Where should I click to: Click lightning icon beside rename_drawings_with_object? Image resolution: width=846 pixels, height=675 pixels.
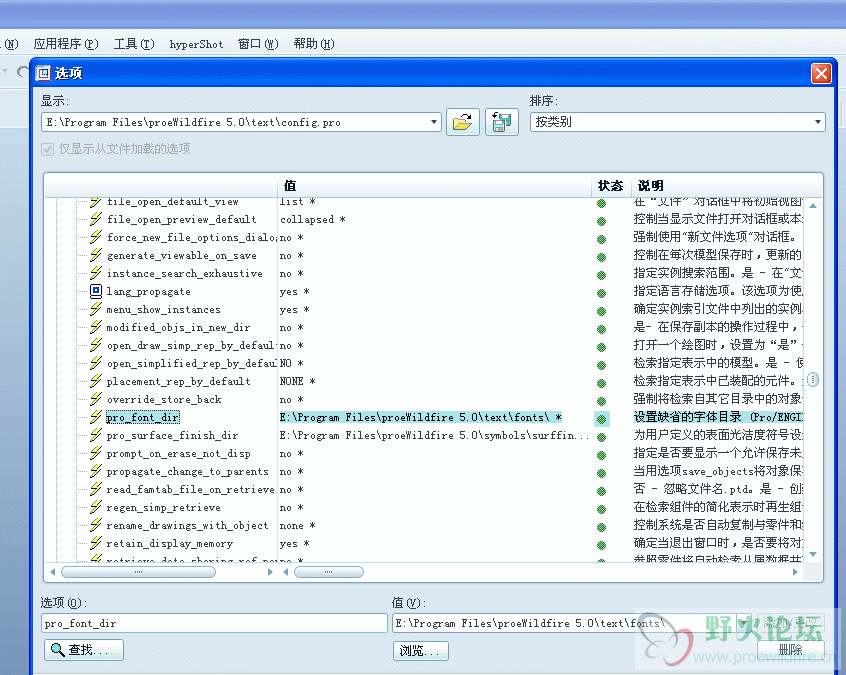pyautogui.click(x=95, y=525)
